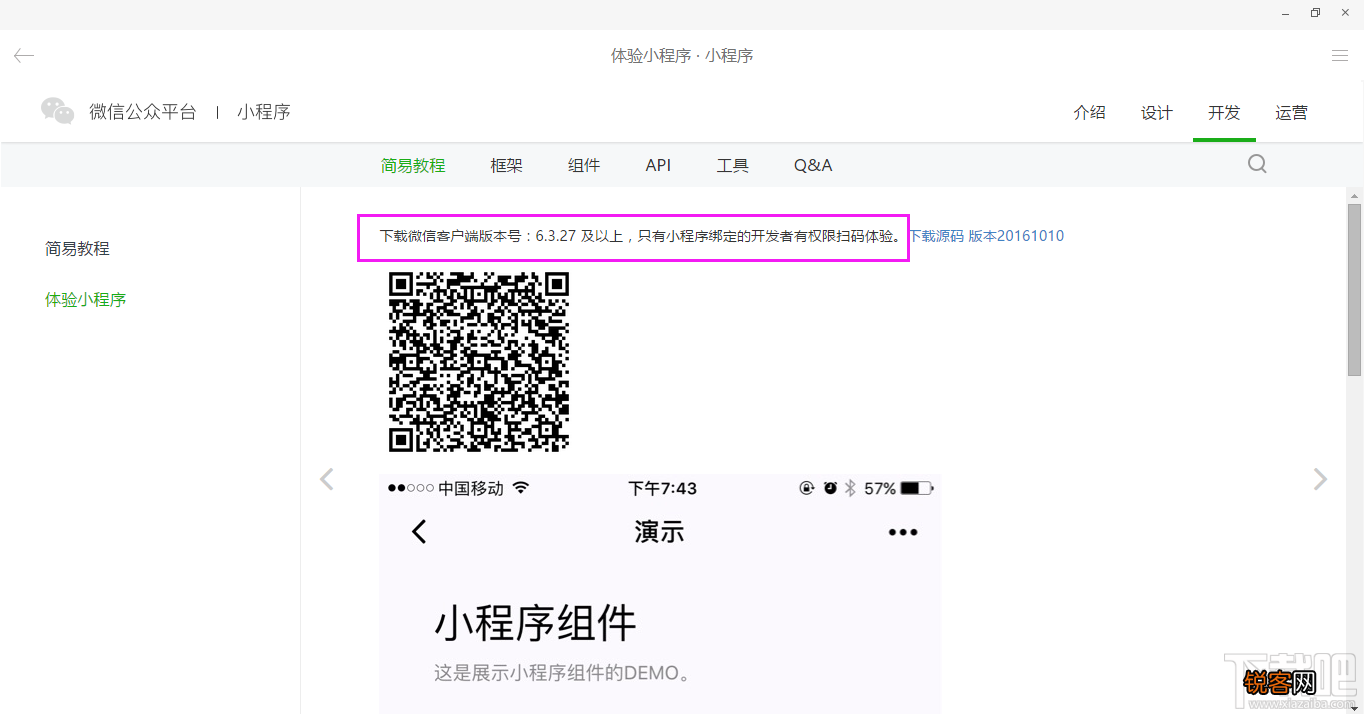Image resolution: width=1364 pixels, height=714 pixels.
Task: Open the 框架 section
Action: (x=507, y=166)
